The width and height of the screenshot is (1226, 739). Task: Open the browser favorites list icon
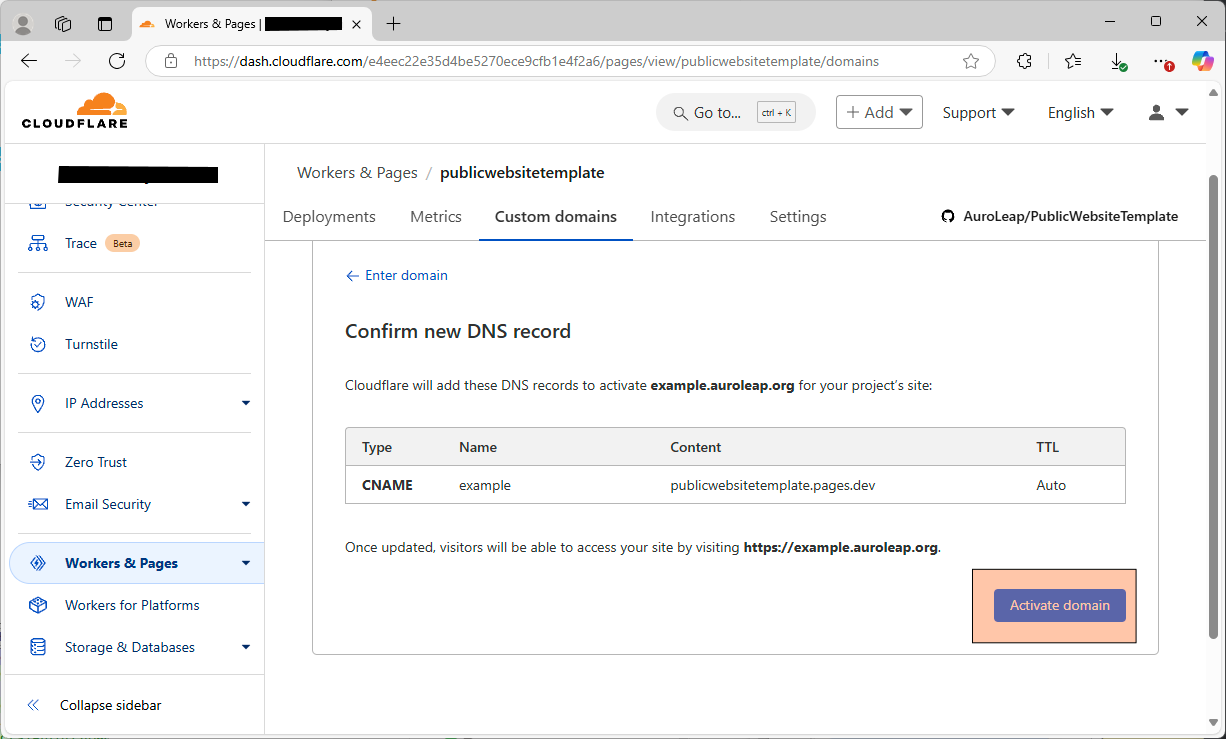pos(1073,61)
